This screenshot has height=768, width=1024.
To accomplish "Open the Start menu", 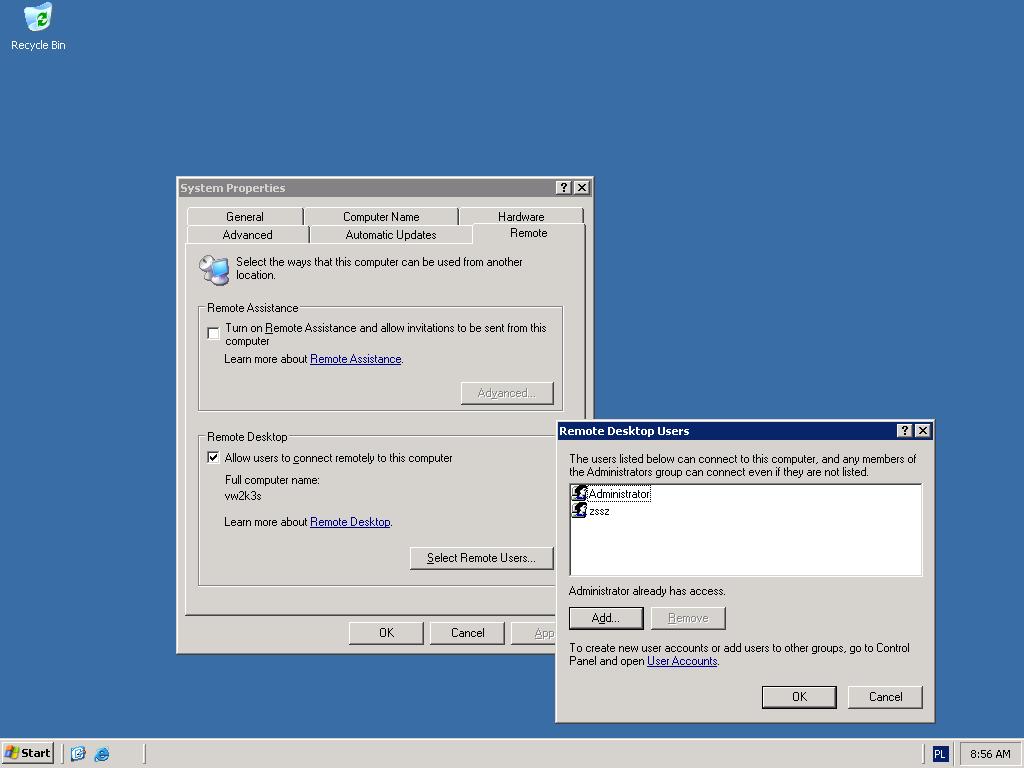I will 27,754.
